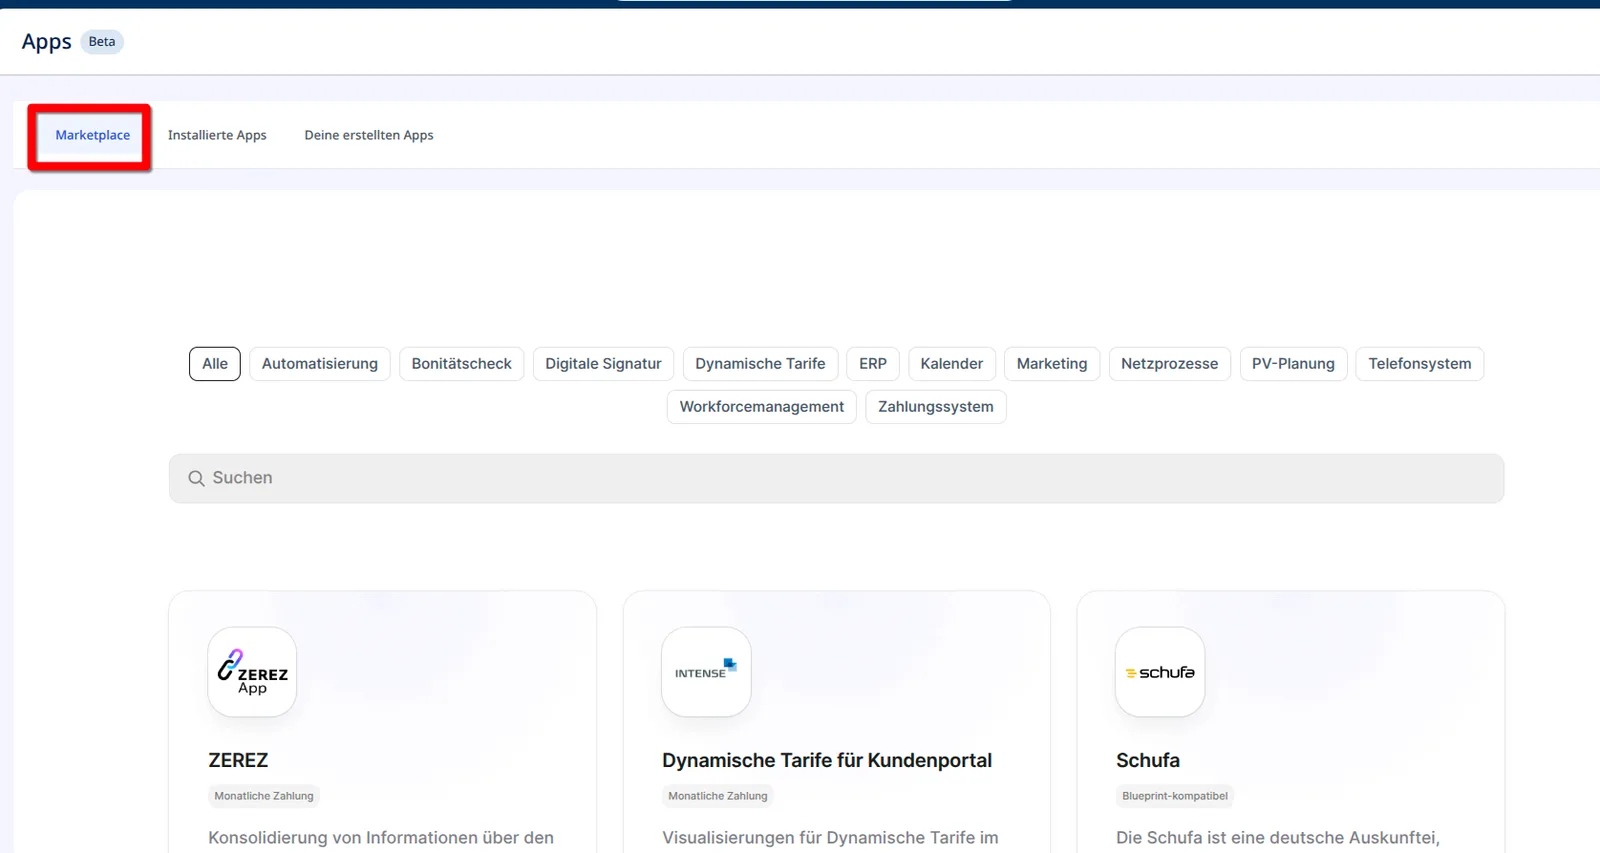Choose the Digitale Signatur filter

pyautogui.click(x=603, y=364)
